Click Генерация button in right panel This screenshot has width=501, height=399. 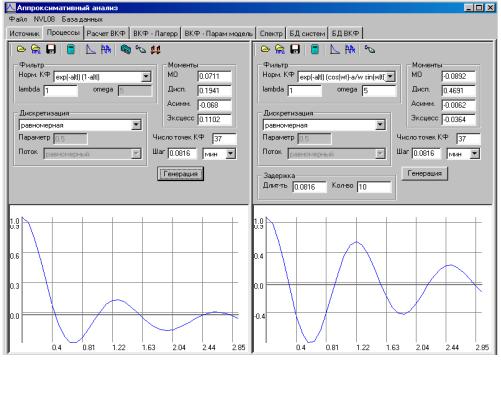click(x=424, y=173)
